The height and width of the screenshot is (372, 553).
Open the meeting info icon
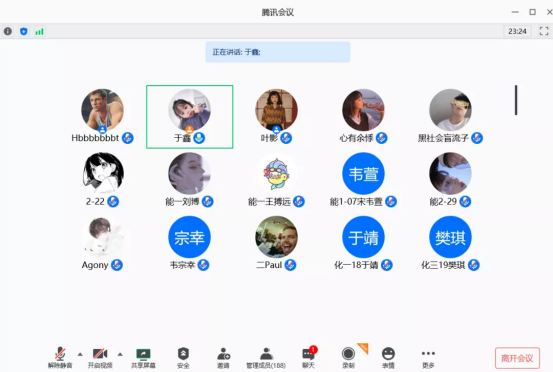(8, 31)
